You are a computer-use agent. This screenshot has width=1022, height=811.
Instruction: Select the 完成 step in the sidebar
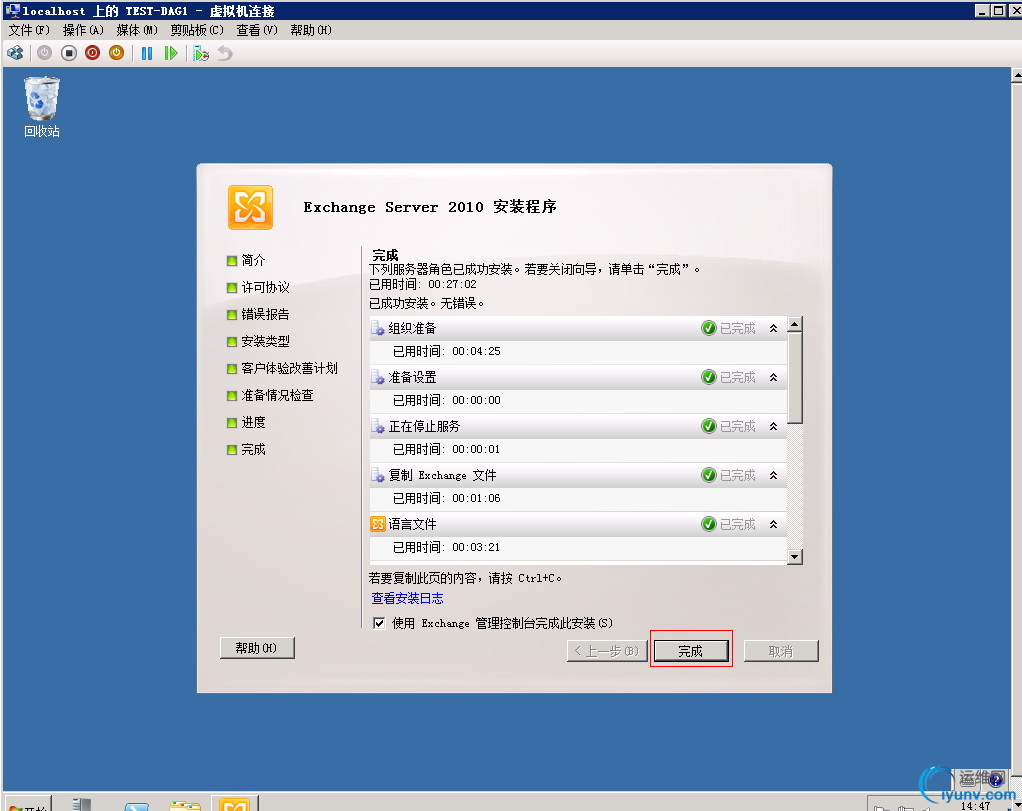click(x=253, y=449)
